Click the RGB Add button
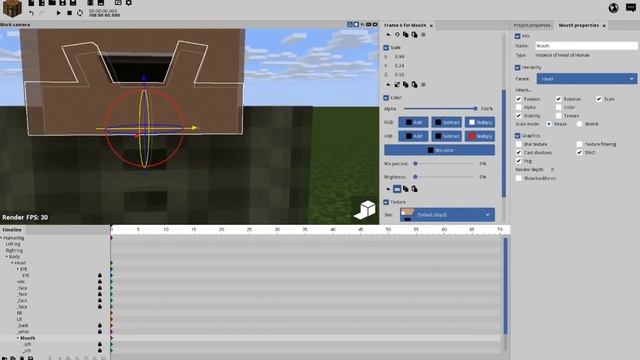 click(x=413, y=122)
